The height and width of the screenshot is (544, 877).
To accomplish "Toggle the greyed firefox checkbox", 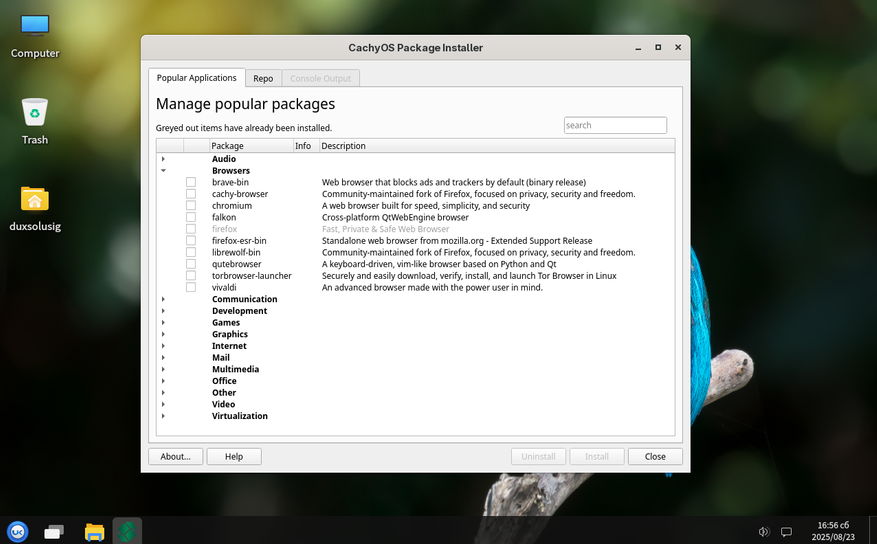I will (x=191, y=229).
